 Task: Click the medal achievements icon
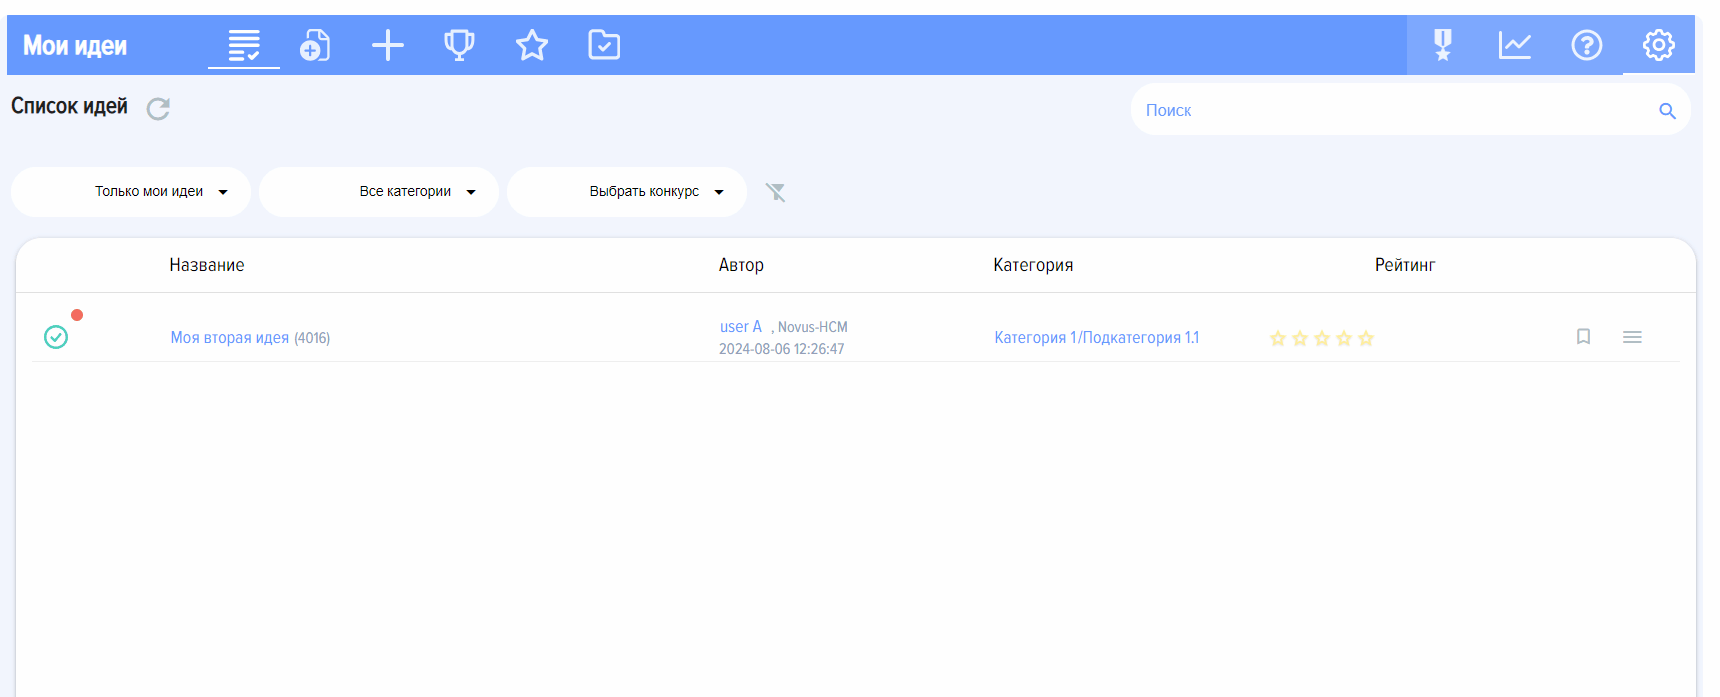click(x=1442, y=45)
